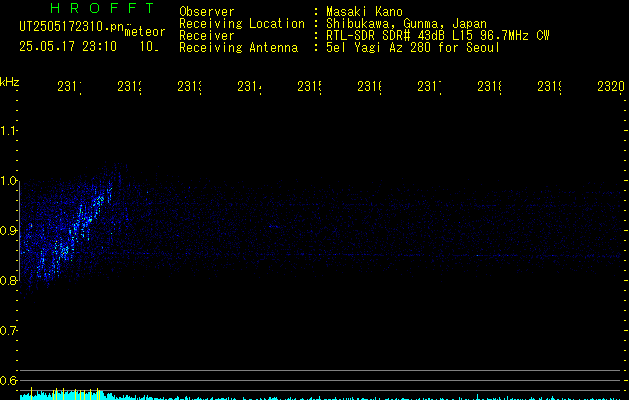Screen dimensions: 629x400
Task: Click the 1.0 kHz axis label
Action: tap(8, 181)
